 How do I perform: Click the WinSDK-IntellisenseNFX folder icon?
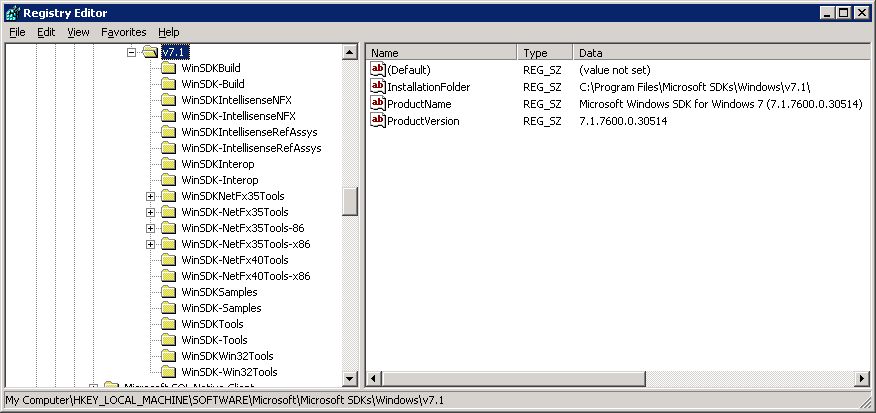tap(168, 116)
